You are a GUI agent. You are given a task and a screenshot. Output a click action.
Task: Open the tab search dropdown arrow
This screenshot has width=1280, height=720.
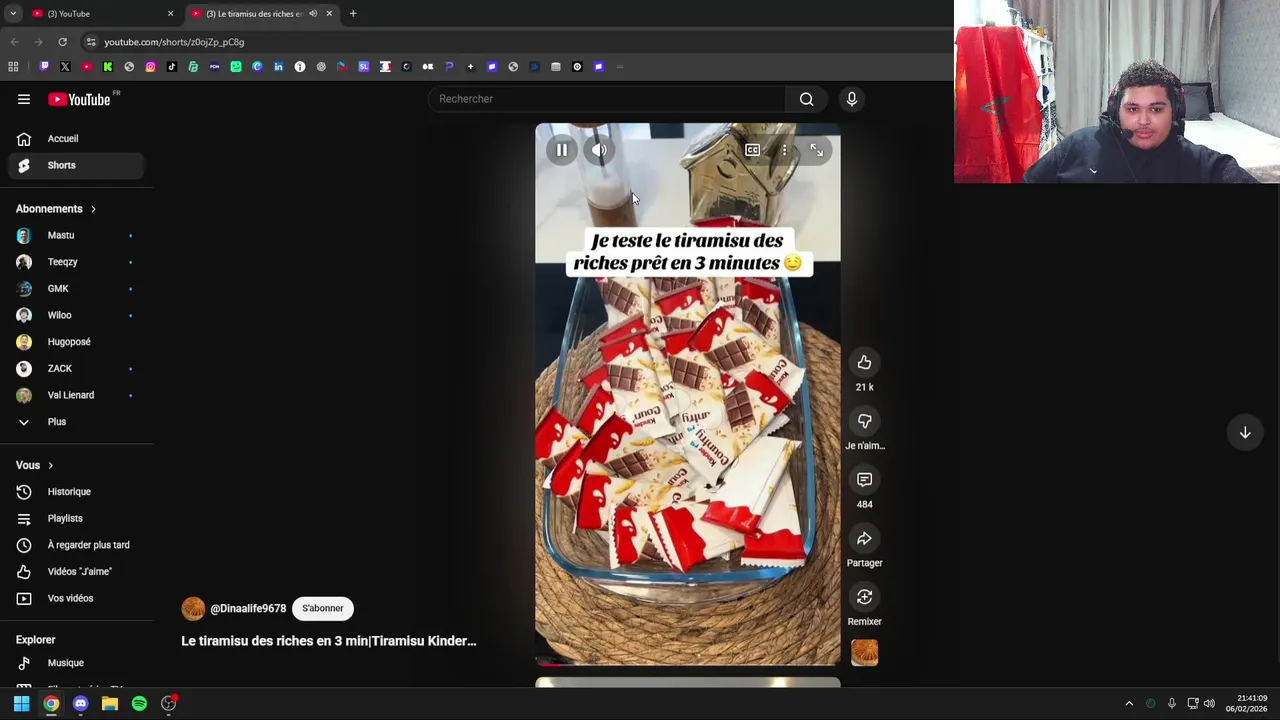[13, 14]
